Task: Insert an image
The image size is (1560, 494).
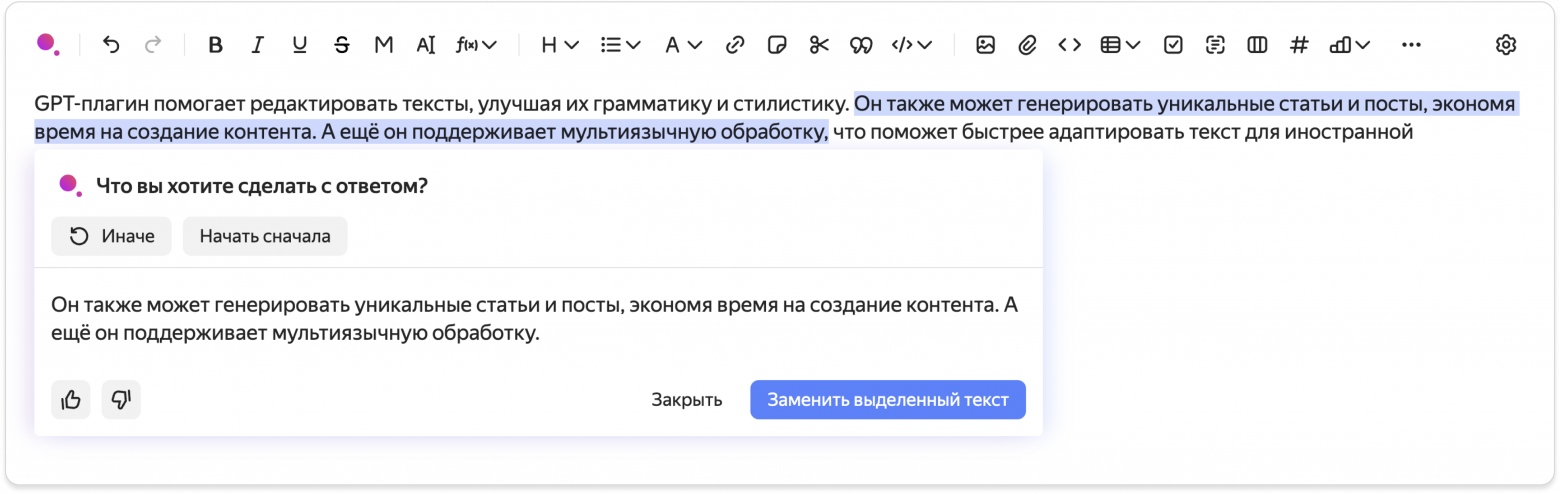Action: point(986,44)
